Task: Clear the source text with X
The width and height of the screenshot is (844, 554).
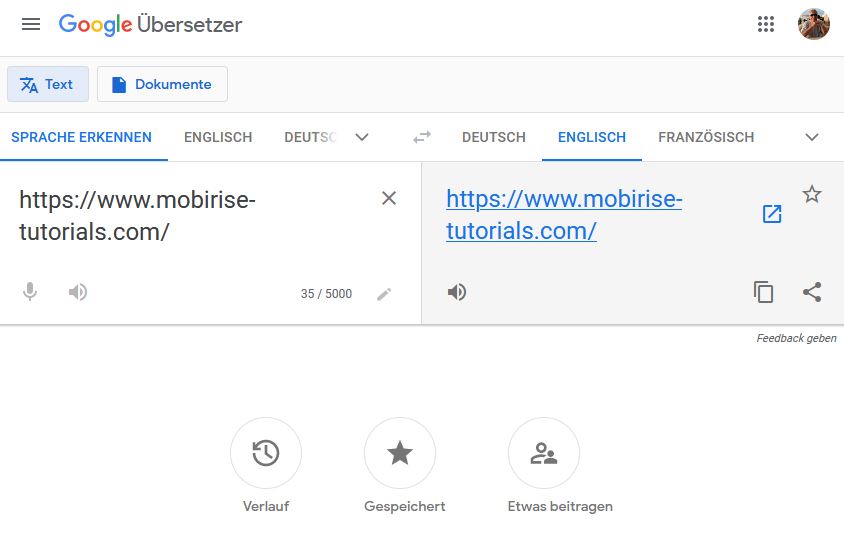Action: pos(389,198)
